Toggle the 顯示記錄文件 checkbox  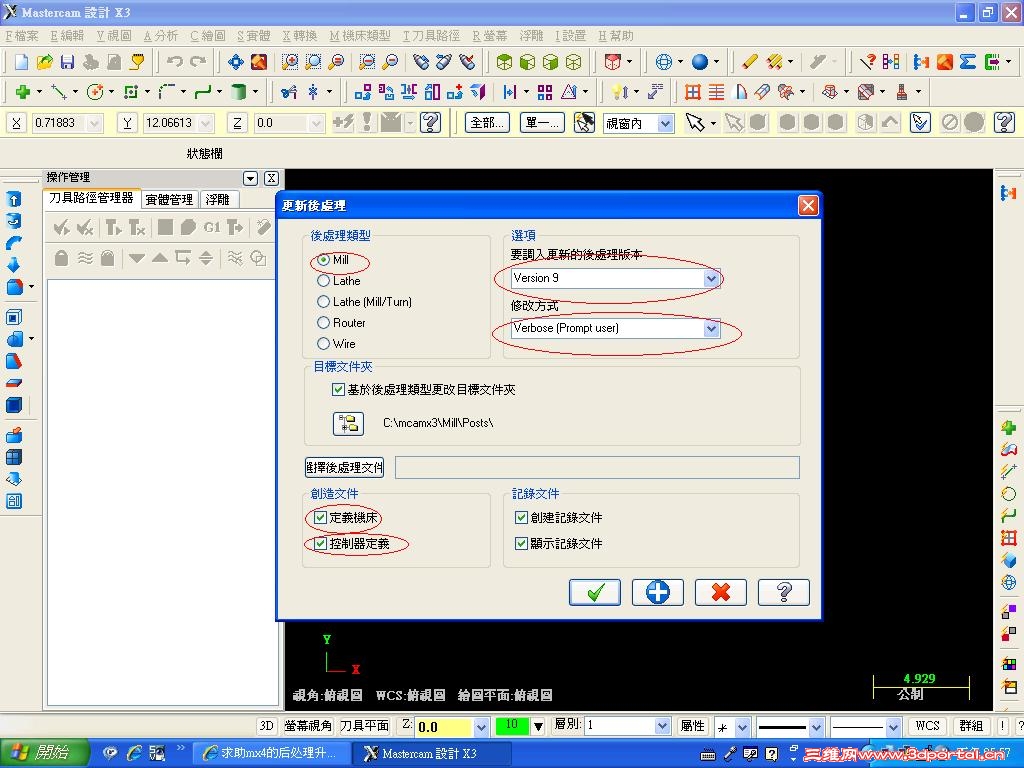pos(521,543)
